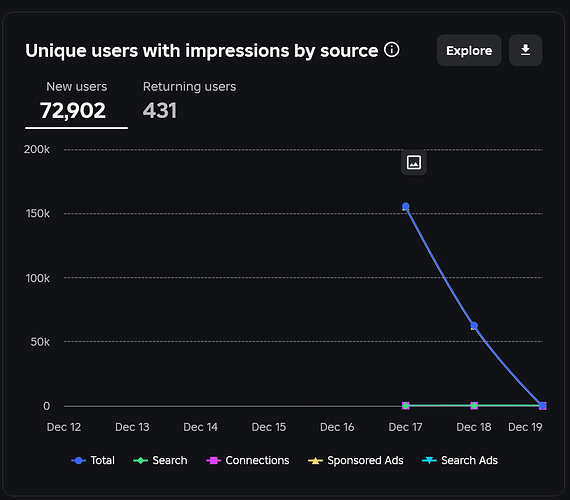
Task: Click the info icon beside the chart title
Action: 392,49
